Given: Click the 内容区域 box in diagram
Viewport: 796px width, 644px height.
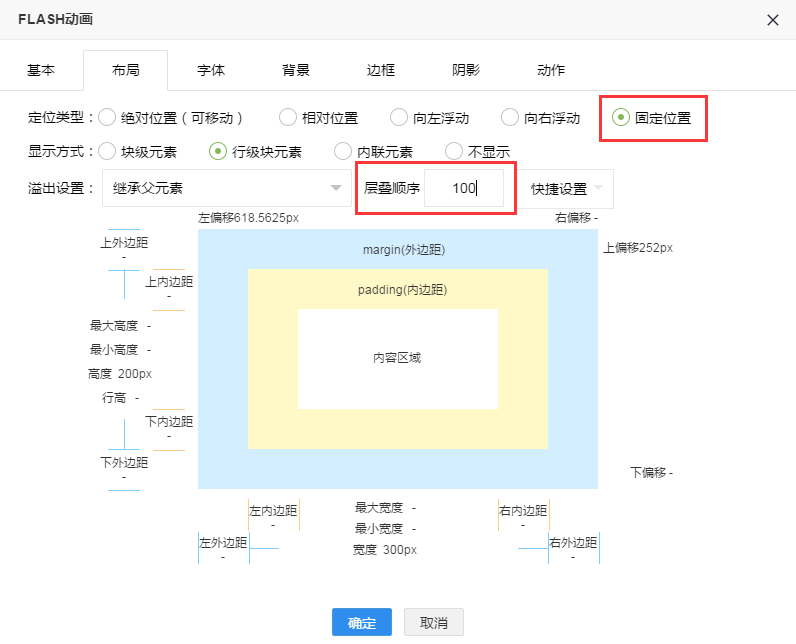Looking at the screenshot, I should (397, 358).
